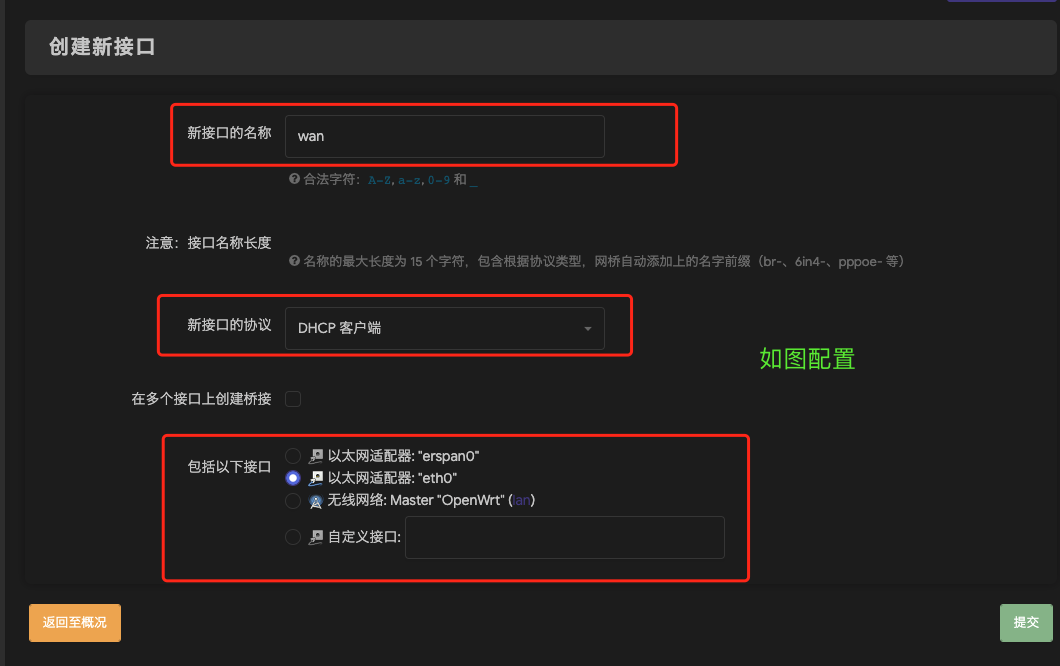Click the green 提交 submit button
Image resolution: width=1060 pixels, height=666 pixels.
coord(1026,623)
